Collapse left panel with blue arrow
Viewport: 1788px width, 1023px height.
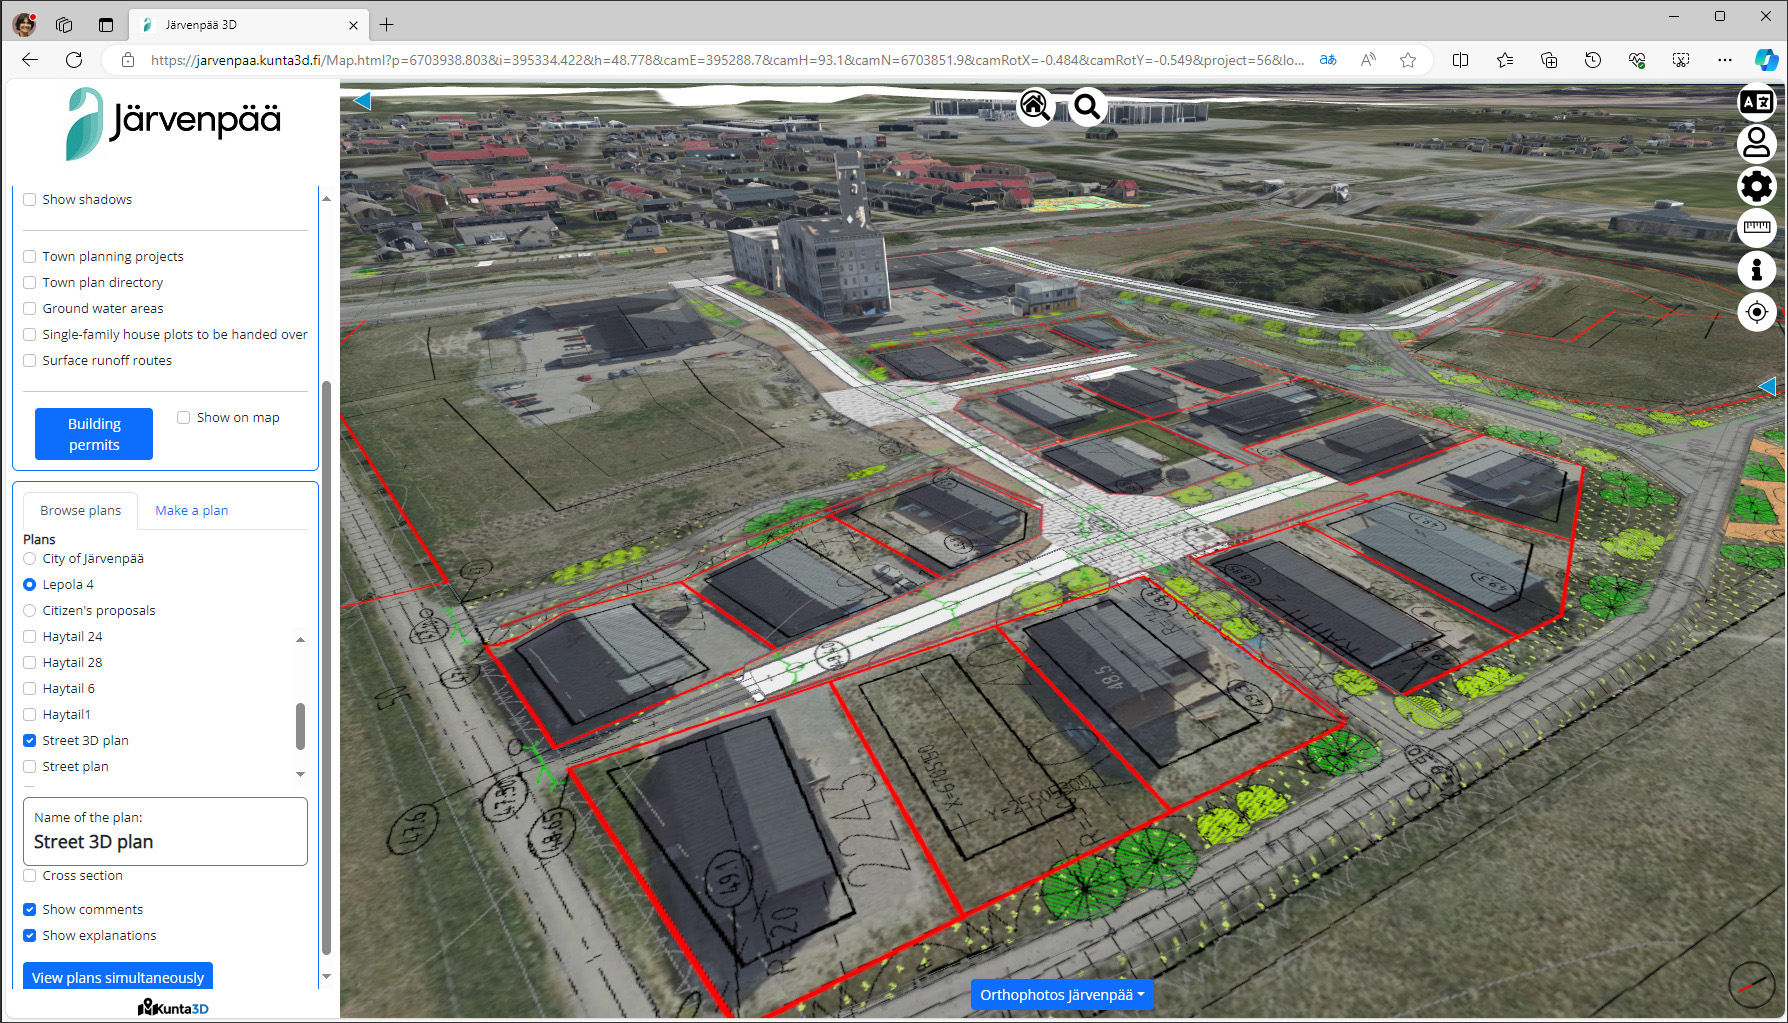[362, 101]
